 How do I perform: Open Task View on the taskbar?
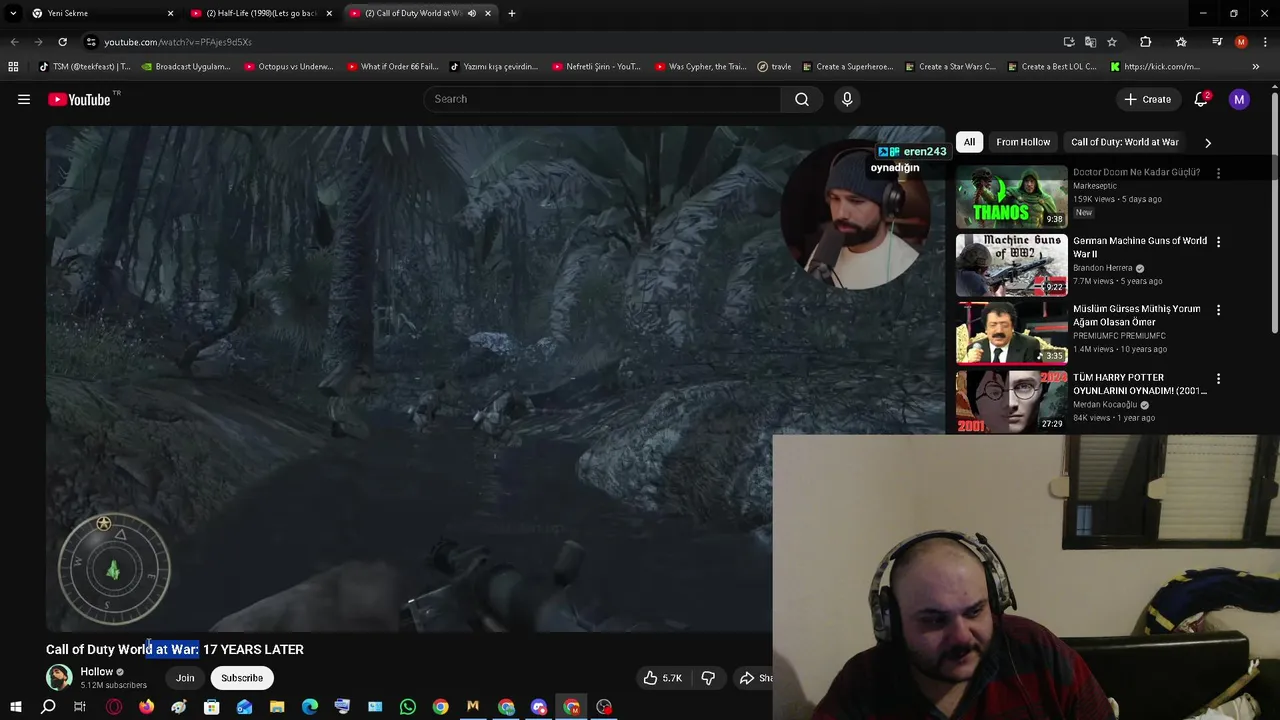click(80, 707)
